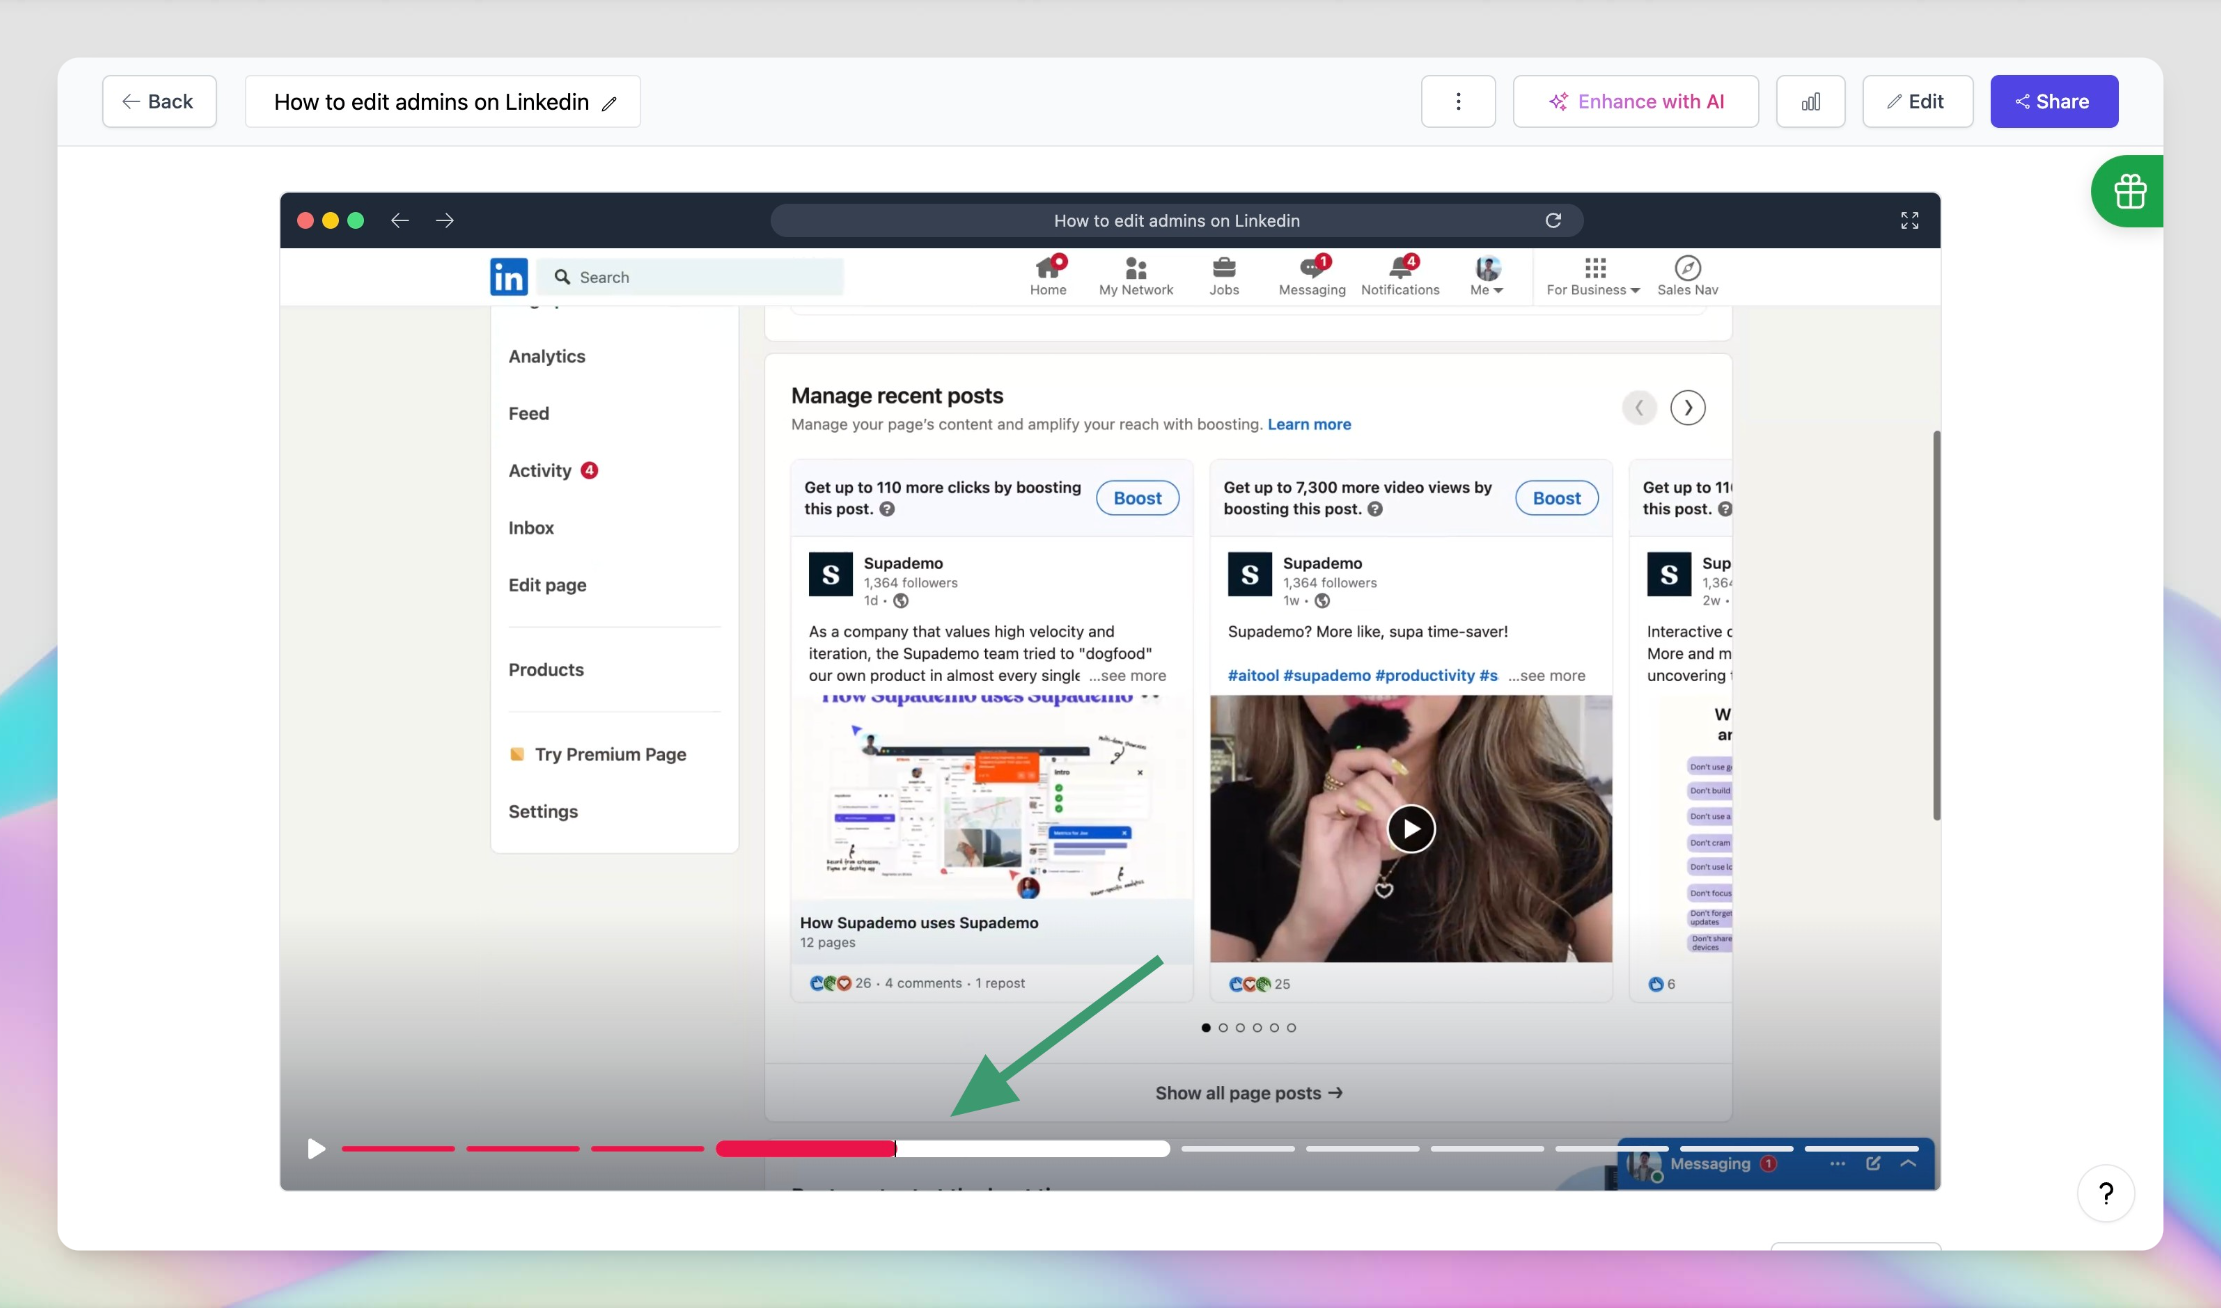Click the Back button
This screenshot has height=1308, width=2221.
point(159,101)
